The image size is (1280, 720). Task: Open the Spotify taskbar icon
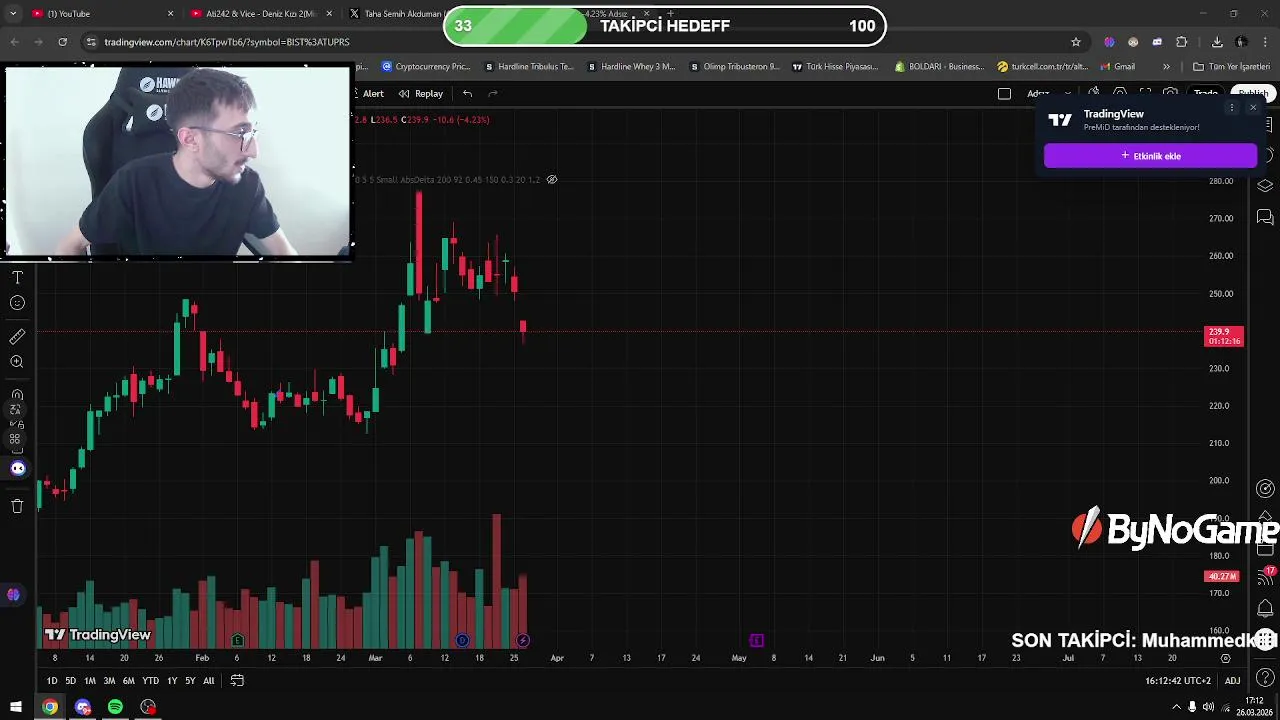[x=115, y=707]
